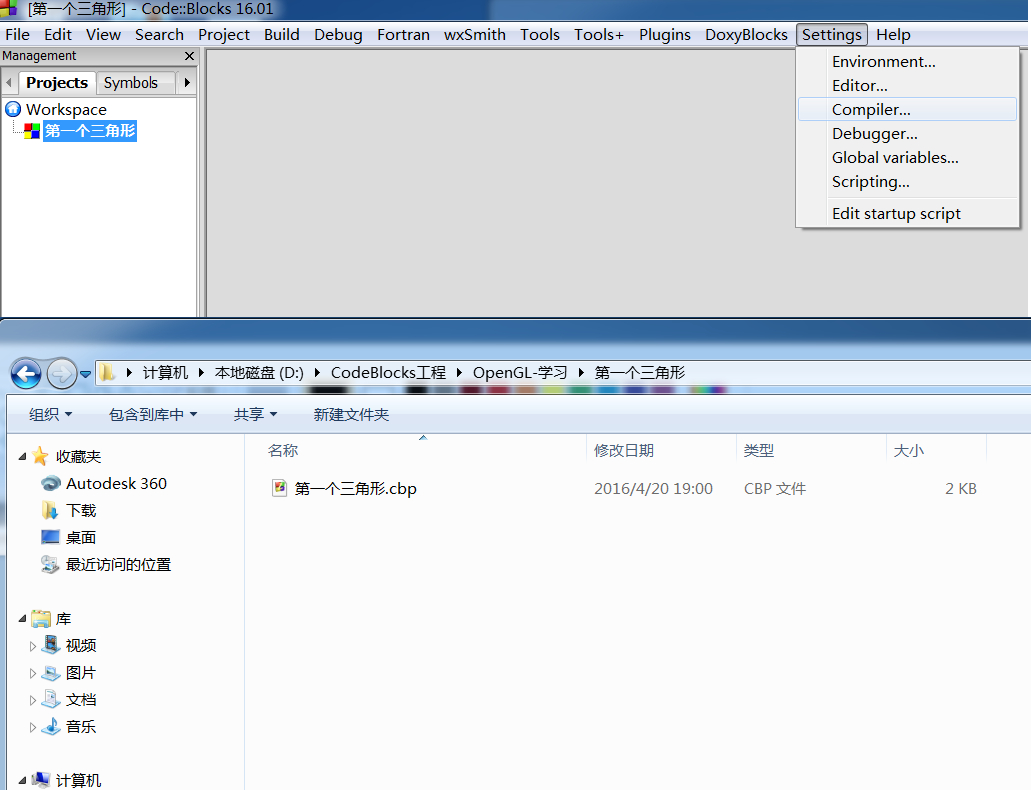Open 桌面 in navigation pane
1031x790 pixels.
[x=81, y=537]
